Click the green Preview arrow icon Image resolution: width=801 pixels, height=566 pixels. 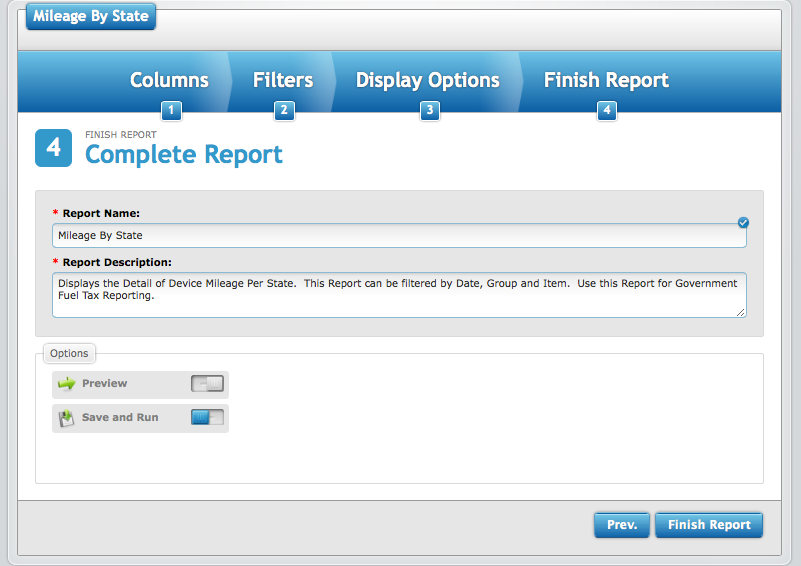[66, 383]
